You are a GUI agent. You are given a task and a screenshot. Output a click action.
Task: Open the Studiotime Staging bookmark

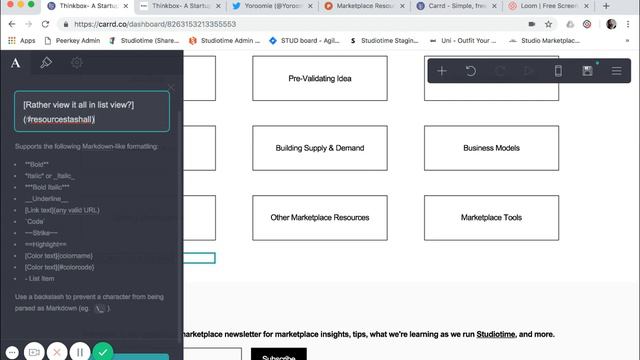click(384, 40)
